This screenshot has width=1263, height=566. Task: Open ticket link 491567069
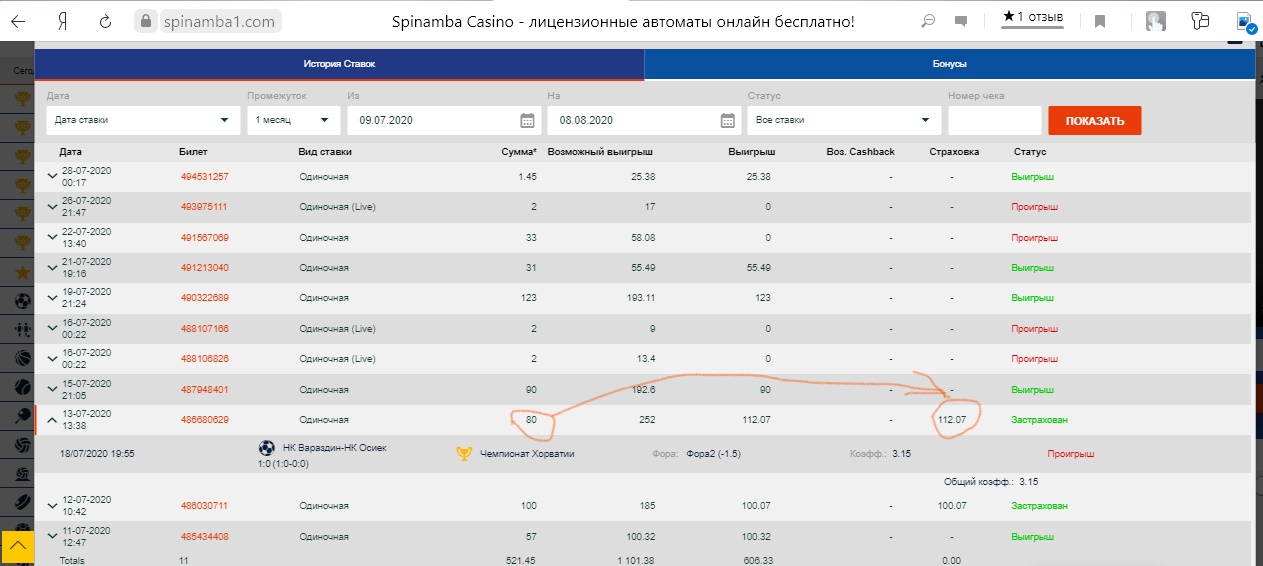point(205,238)
